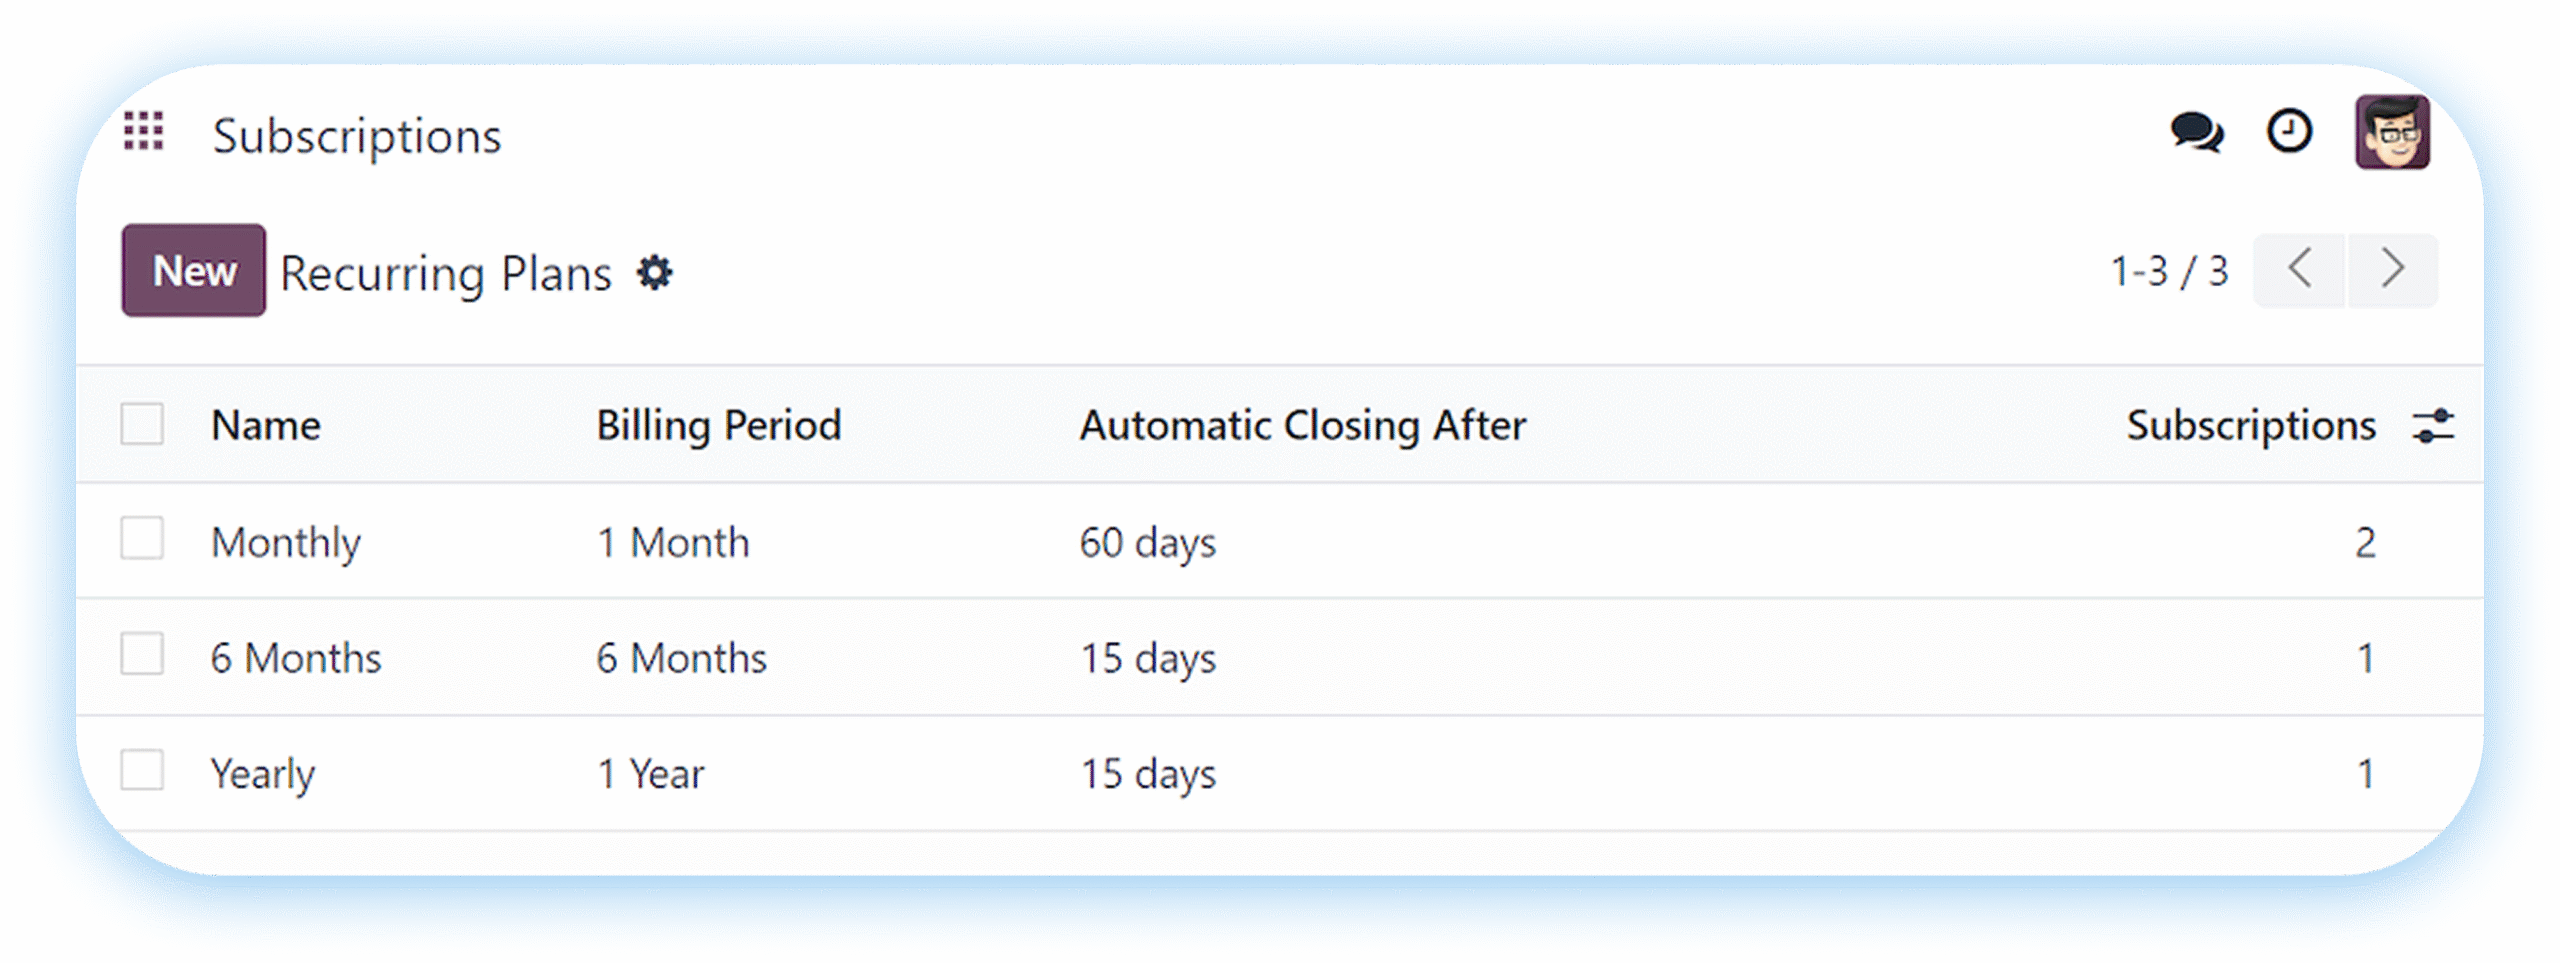Click the Recurring Plans gear icon

(x=655, y=273)
